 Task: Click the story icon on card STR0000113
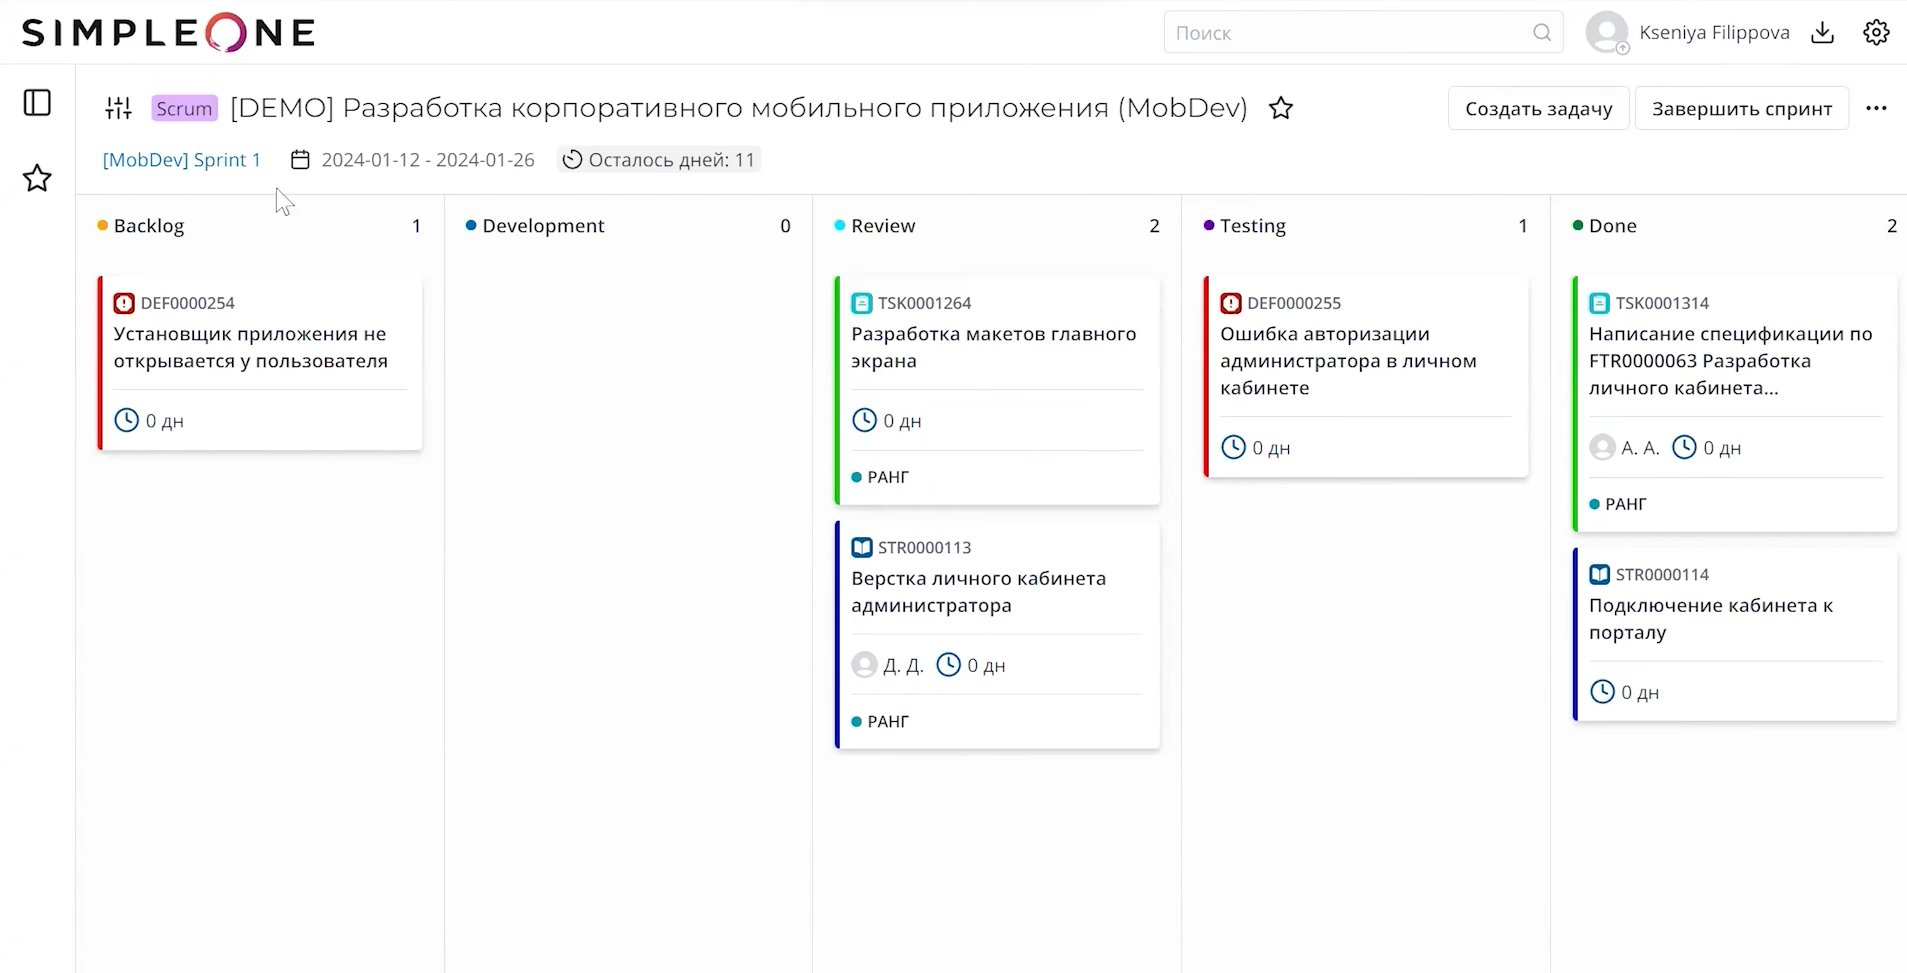pyautogui.click(x=861, y=547)
